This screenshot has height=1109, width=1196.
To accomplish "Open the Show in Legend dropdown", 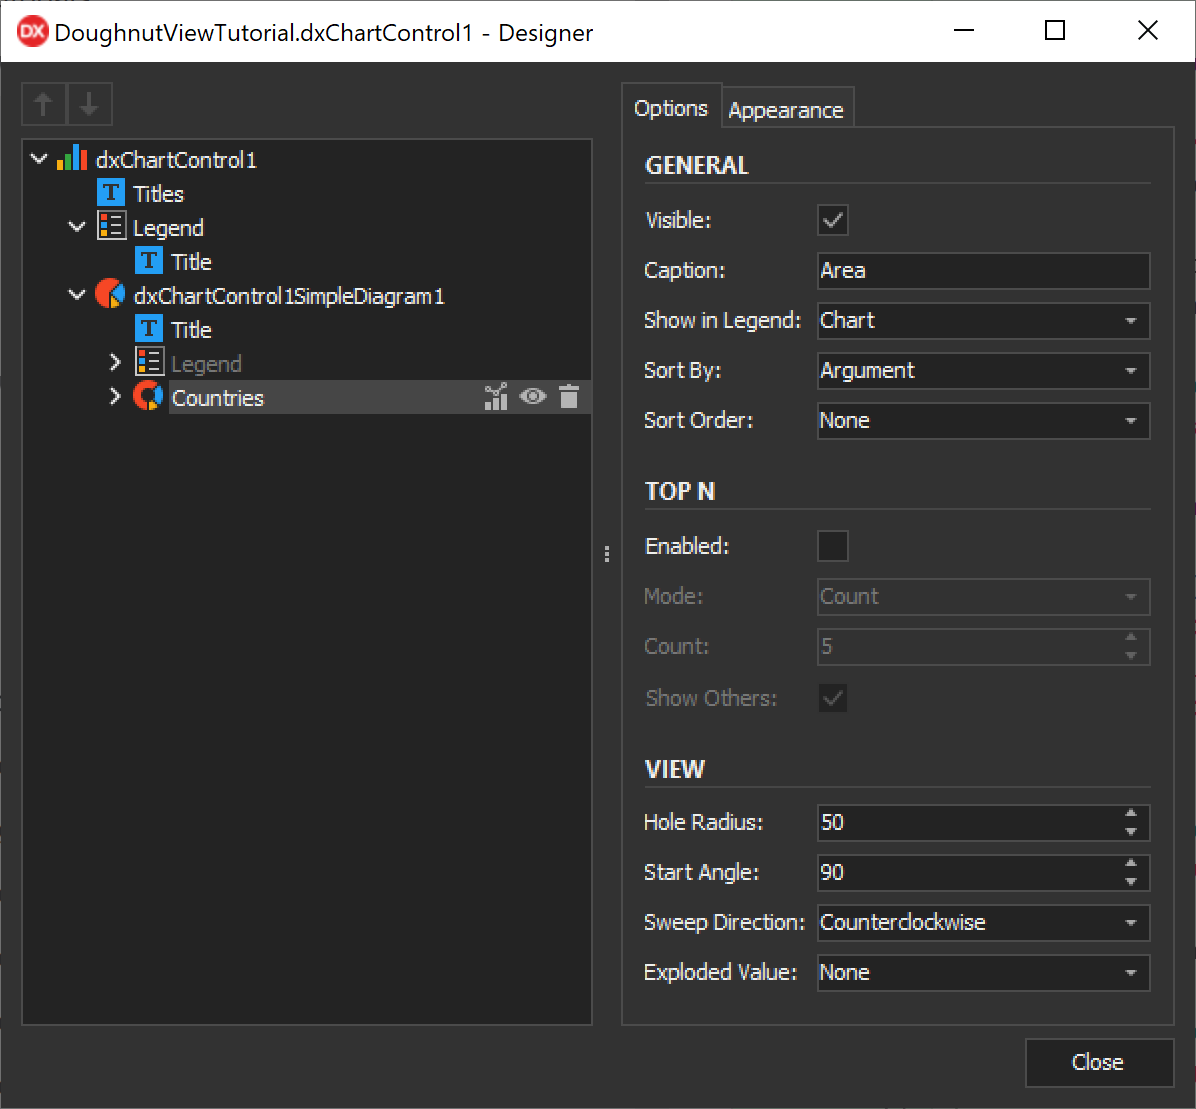I will click(x=1130, y=321).
